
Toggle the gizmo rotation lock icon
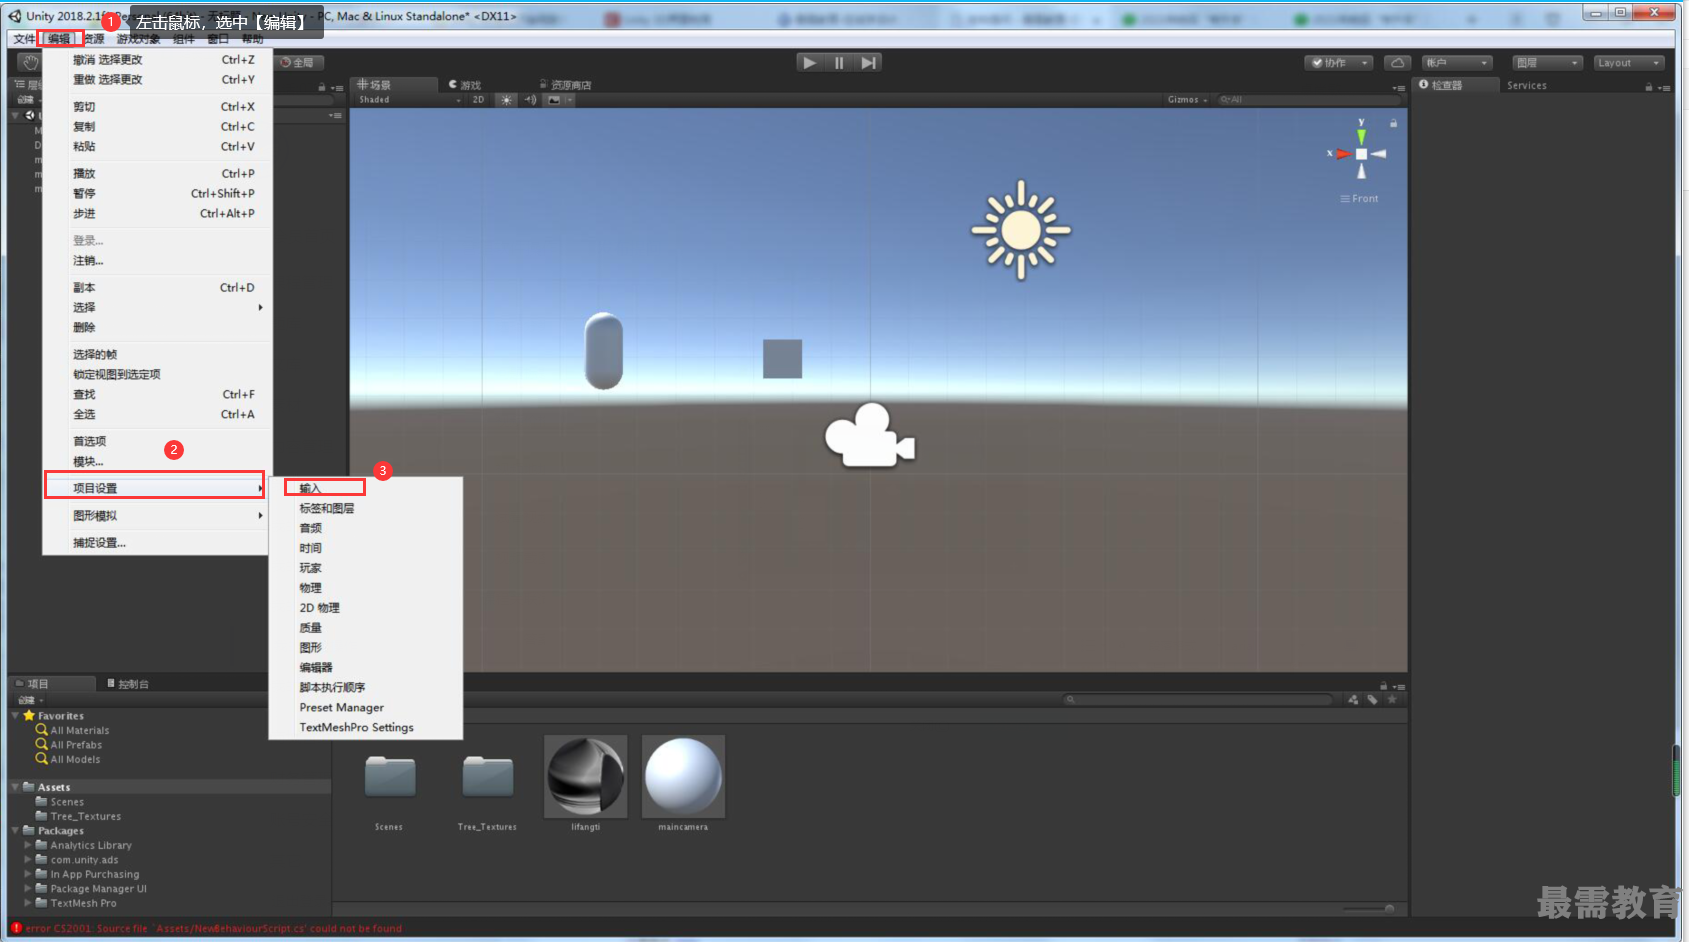pyautogui.click(x=1393, y=123)
